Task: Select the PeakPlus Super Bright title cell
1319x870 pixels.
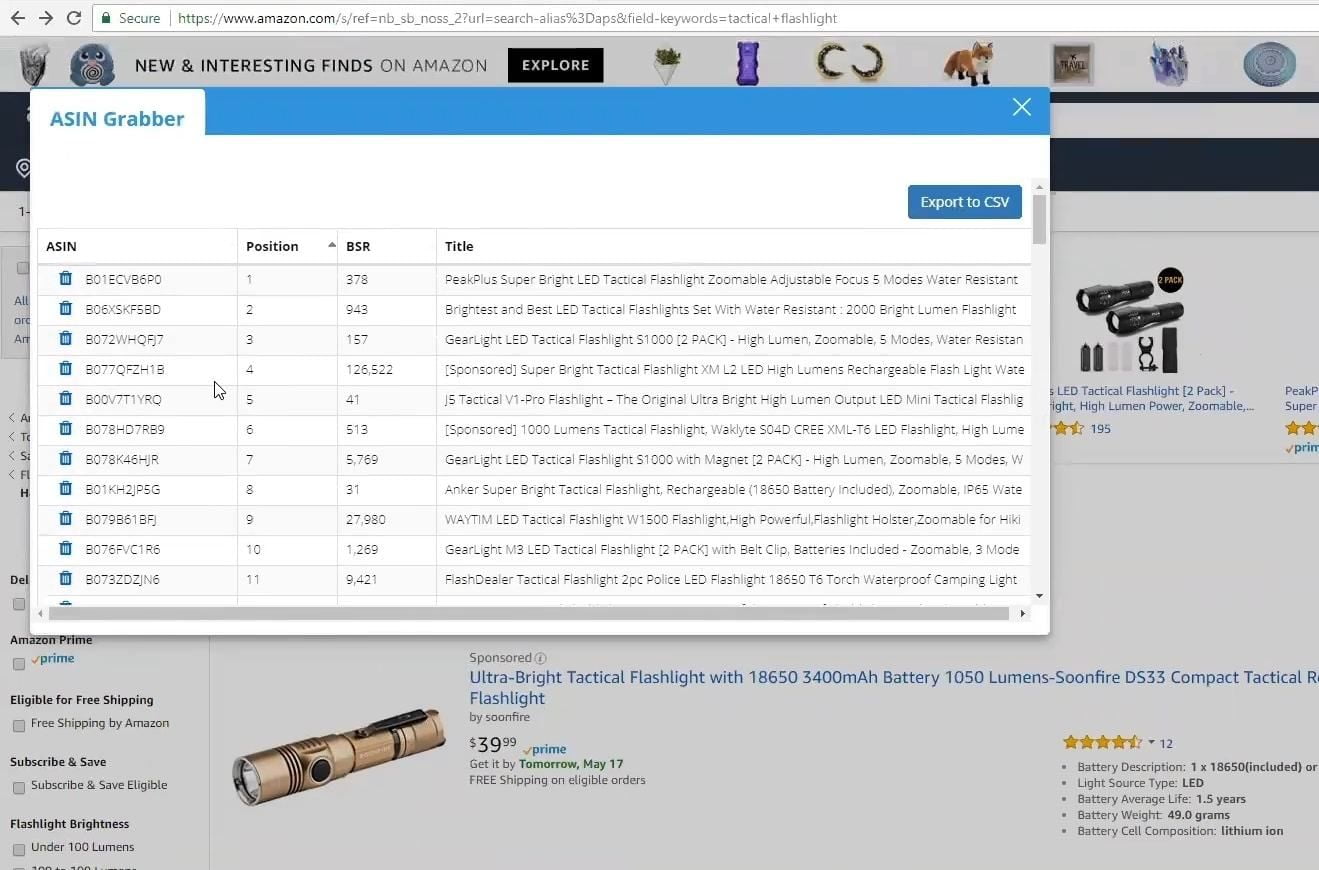Action: click(x=733, y=279)
